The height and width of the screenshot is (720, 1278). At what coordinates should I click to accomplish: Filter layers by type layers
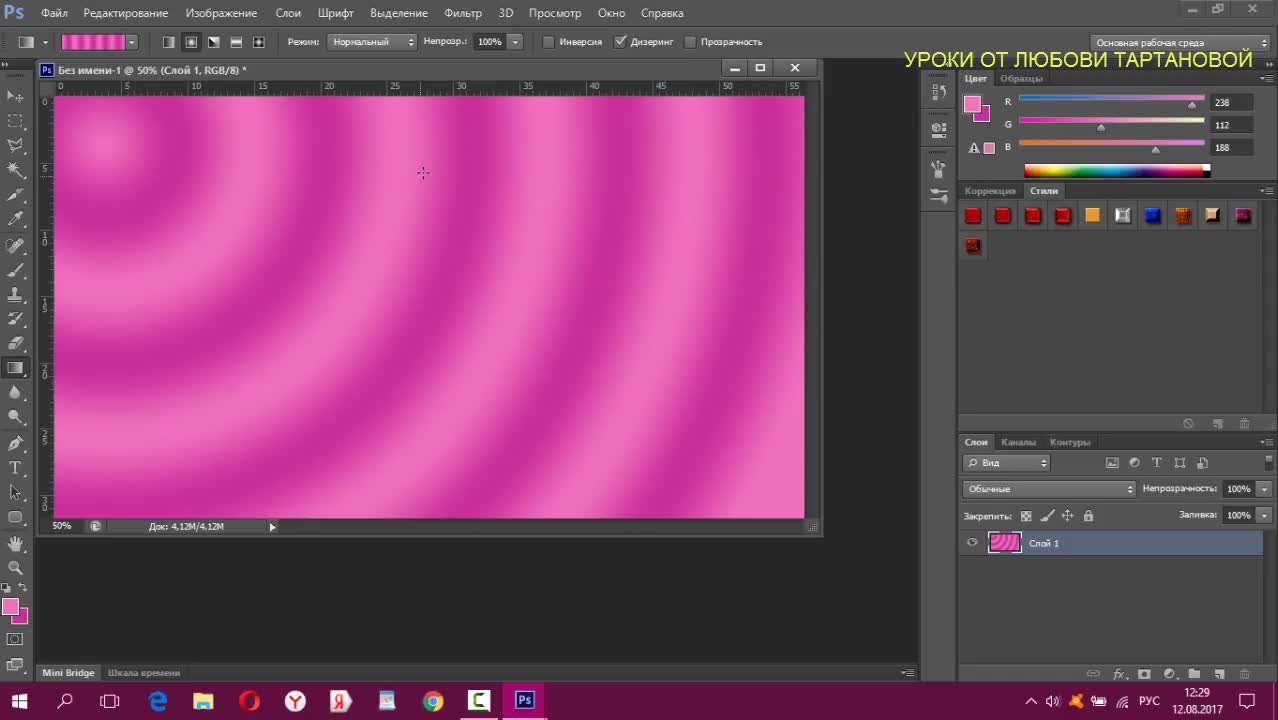pos(1157,463)
